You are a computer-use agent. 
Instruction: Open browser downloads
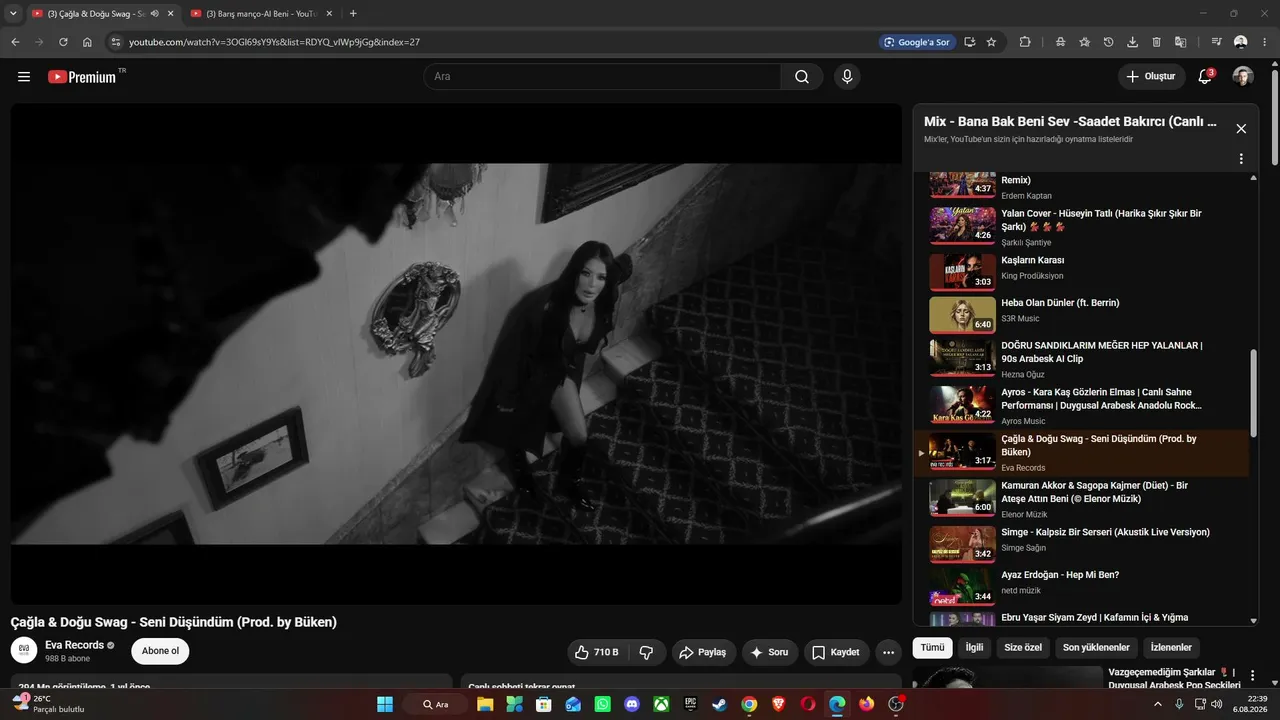pos(1132,42)
